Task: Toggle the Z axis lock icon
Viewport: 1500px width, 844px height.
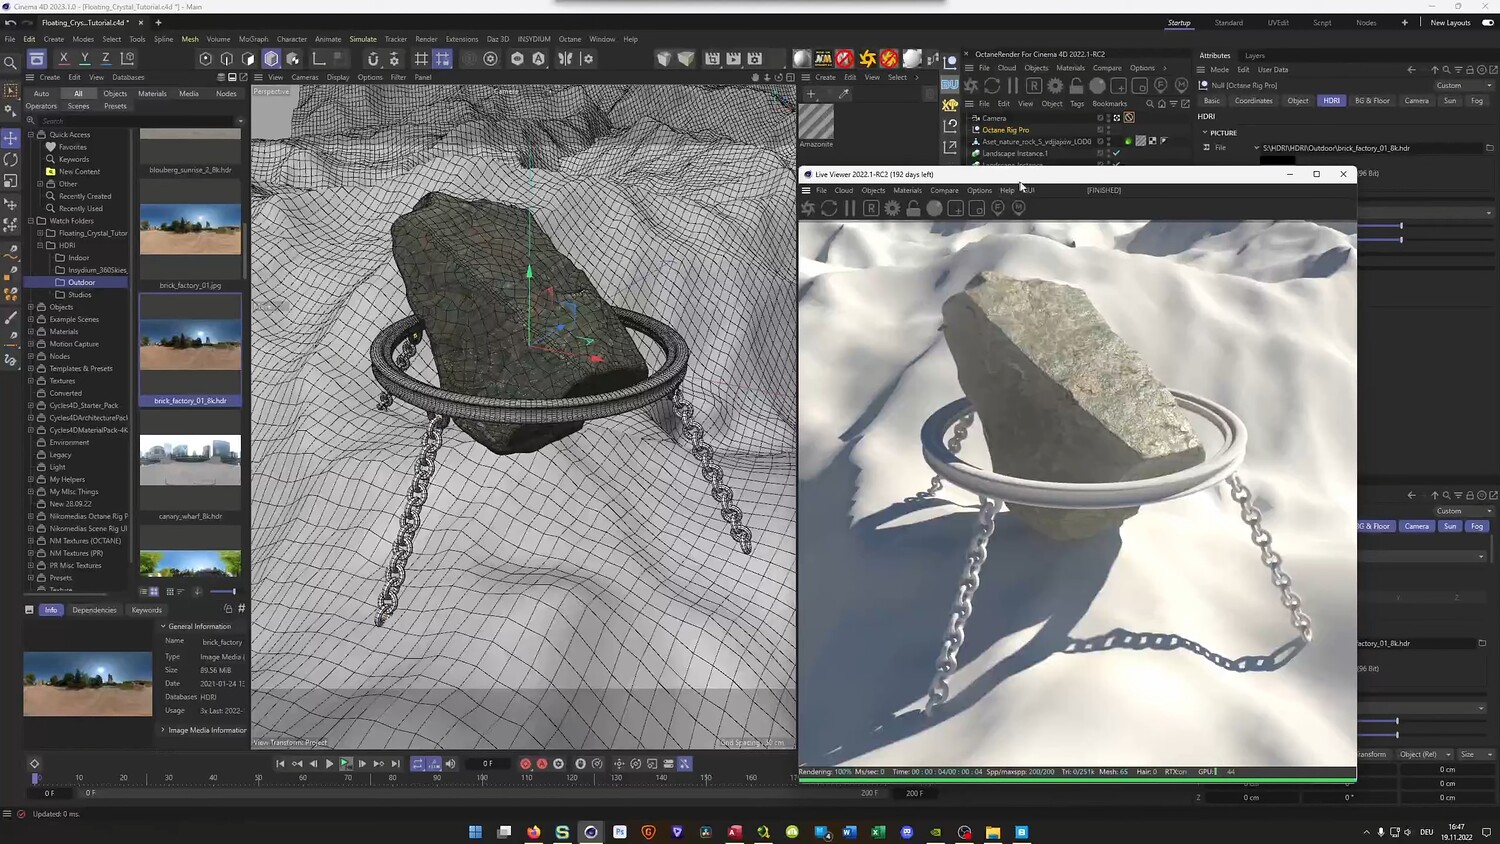Action: [106, 59]
